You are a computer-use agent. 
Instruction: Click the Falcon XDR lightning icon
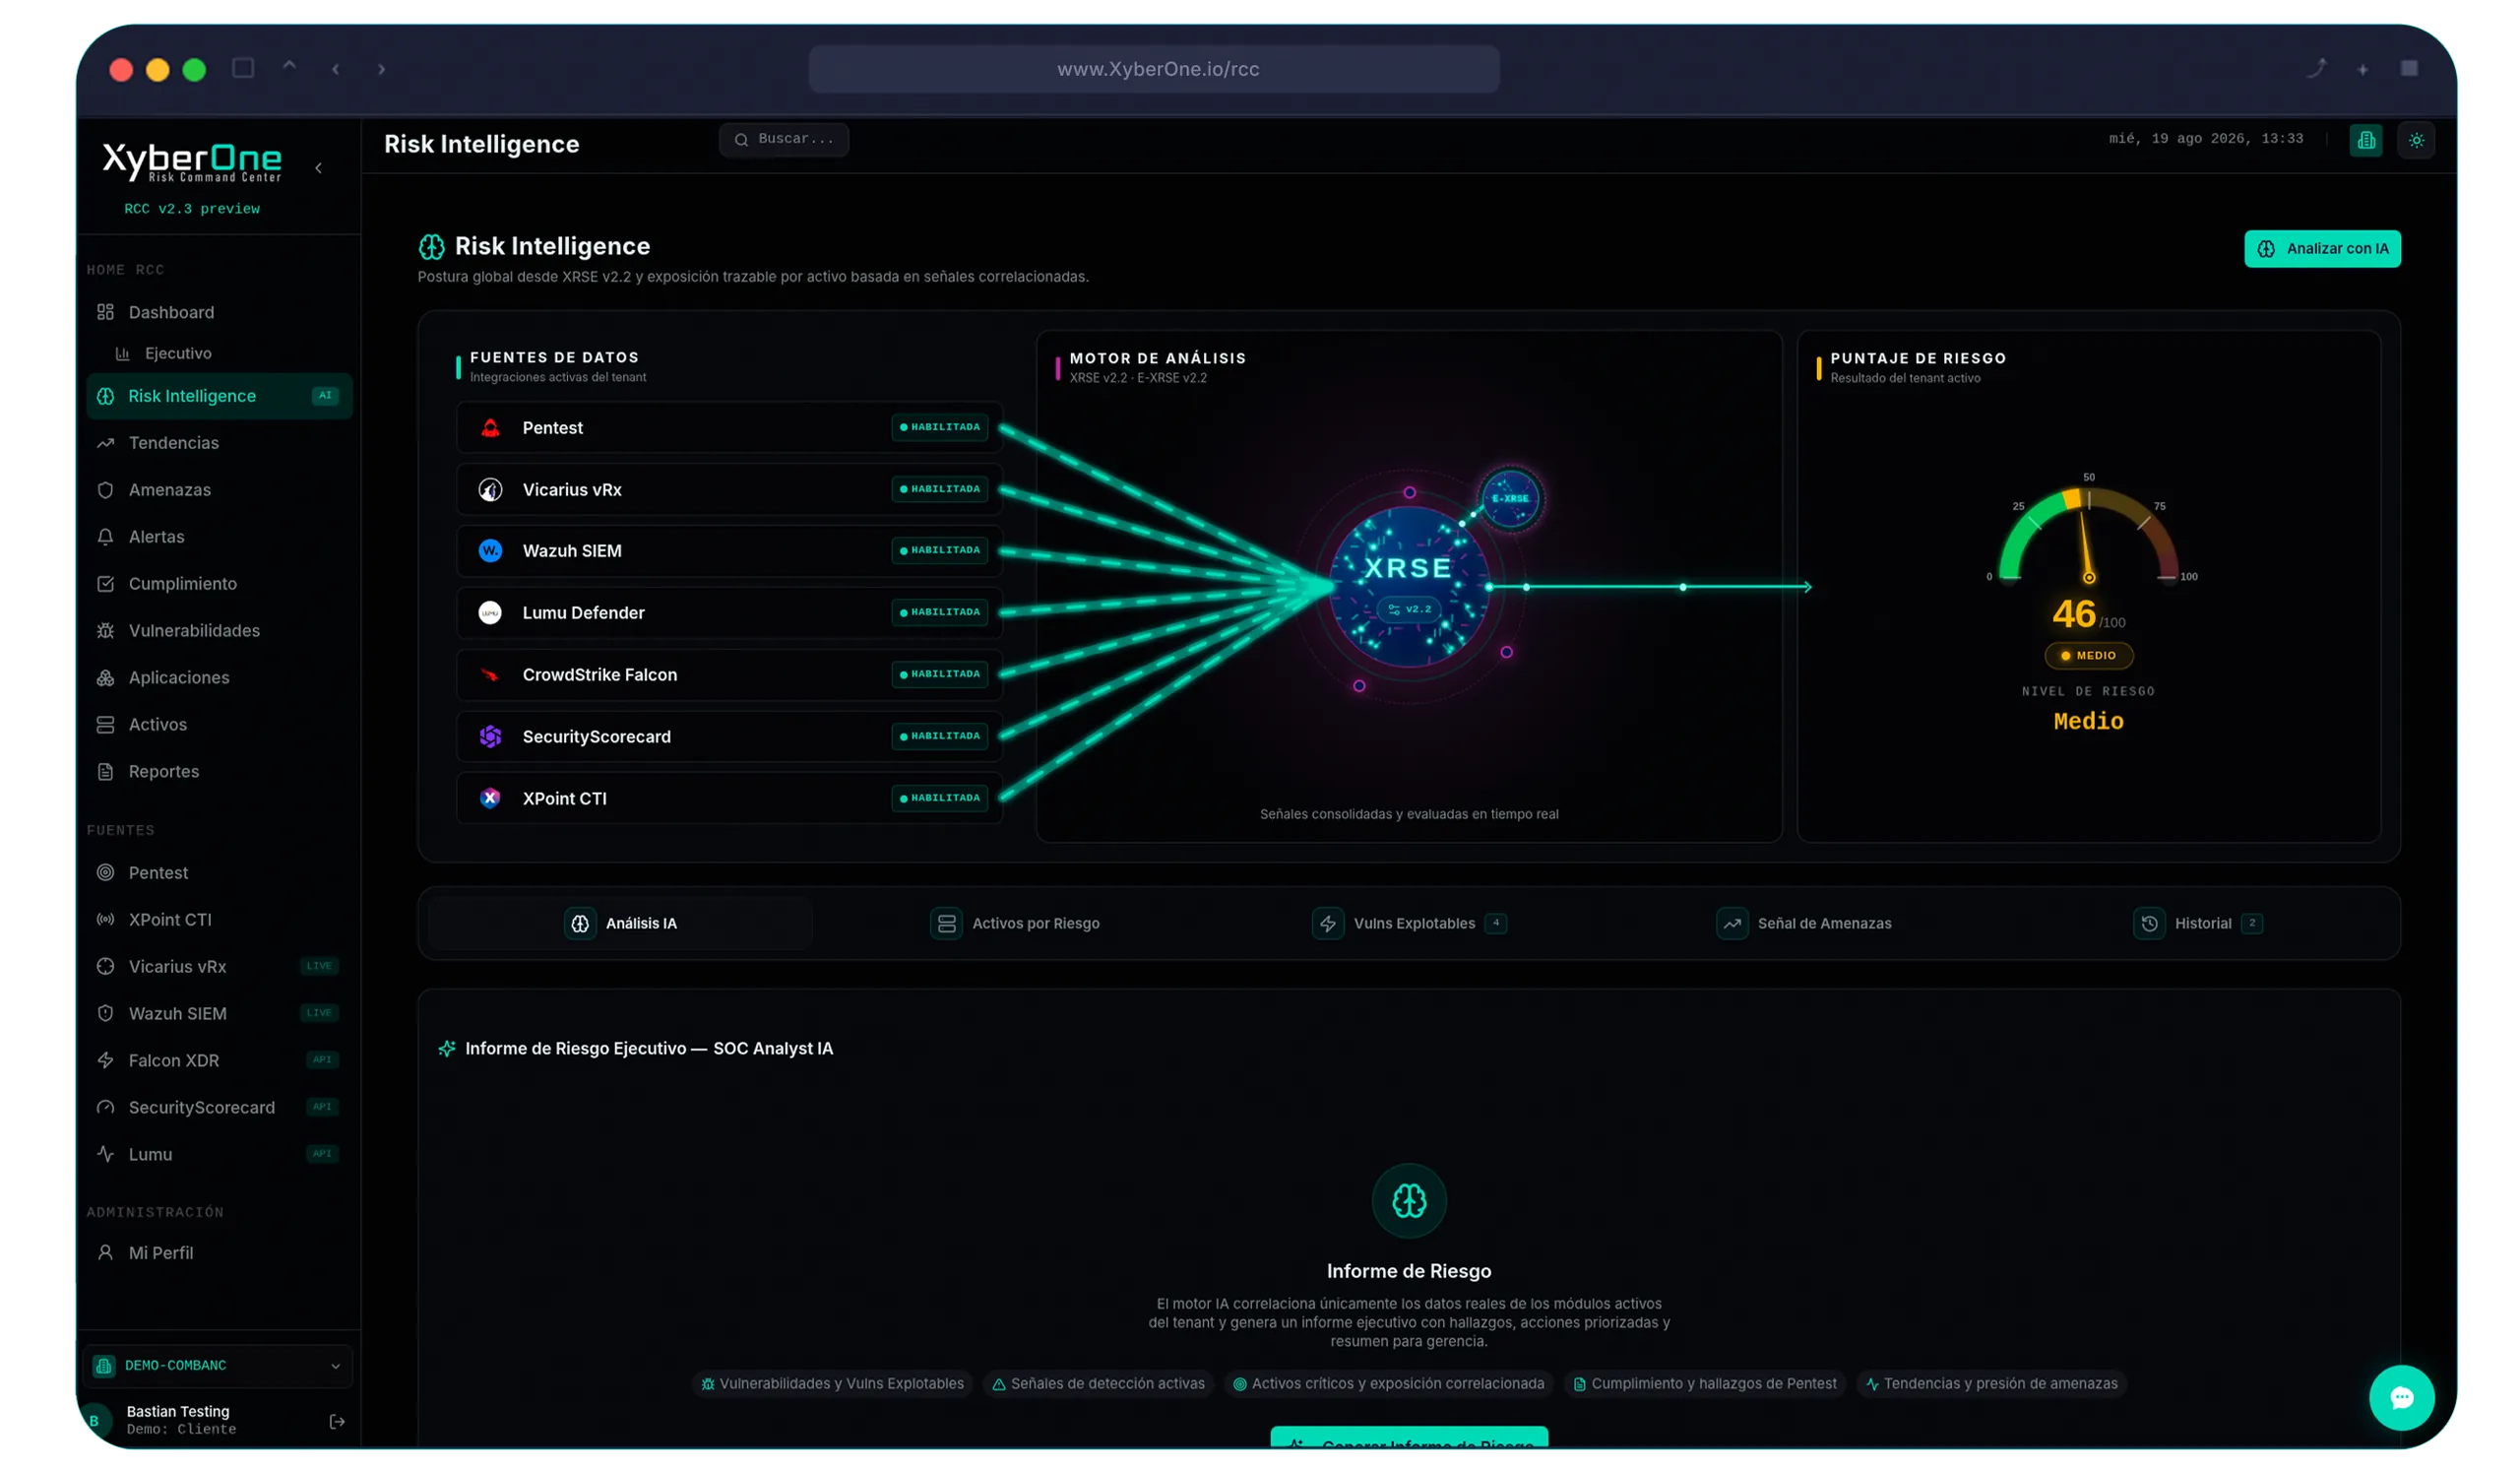(105, 1061)
